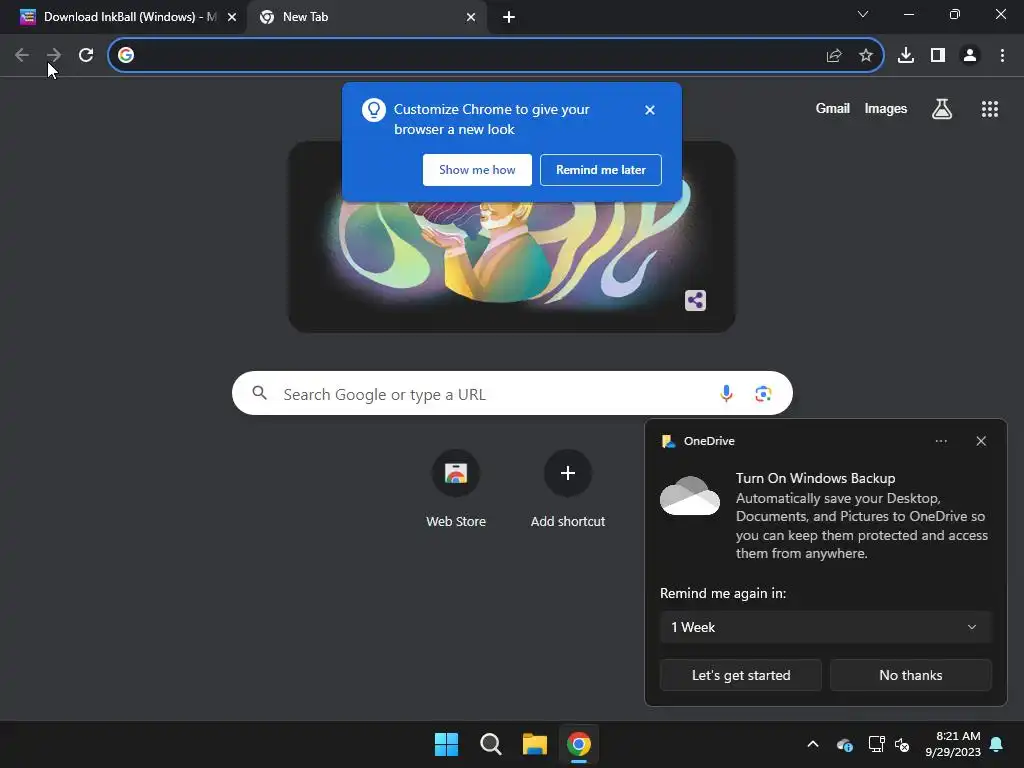Open Chrome downloads icon
1024x768 pixels.
tap(906, 56)
